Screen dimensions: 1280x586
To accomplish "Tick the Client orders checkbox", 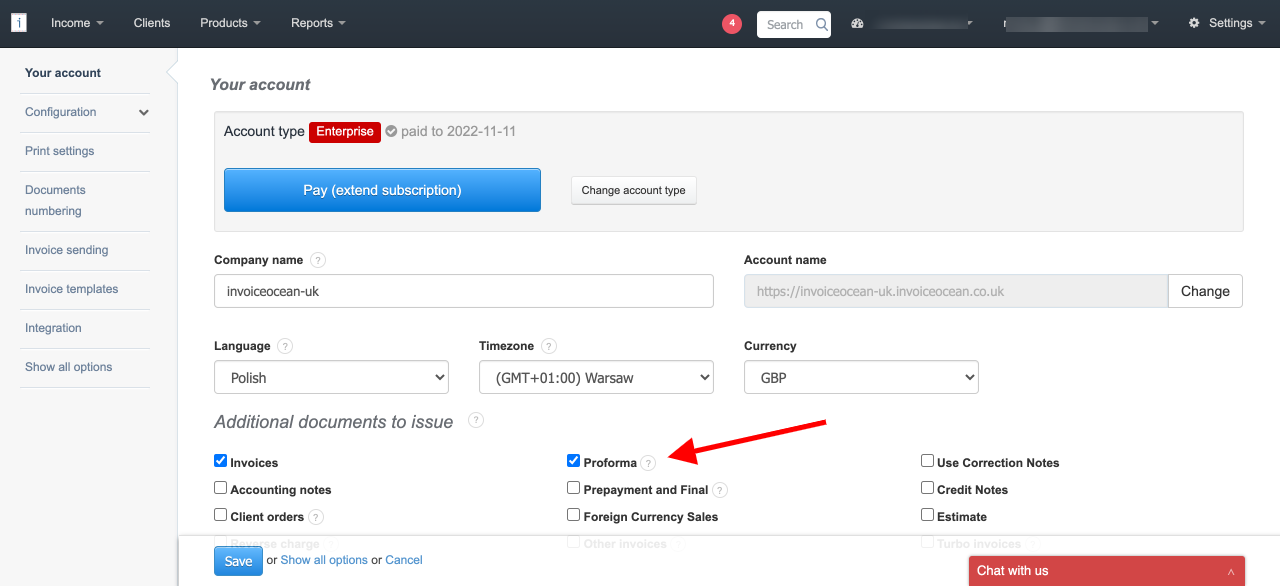I will click(x=220, y=515).
